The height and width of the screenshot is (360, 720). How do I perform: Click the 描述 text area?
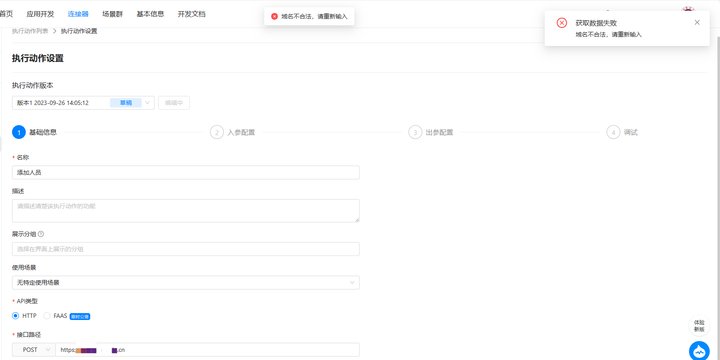pos(186,211)
